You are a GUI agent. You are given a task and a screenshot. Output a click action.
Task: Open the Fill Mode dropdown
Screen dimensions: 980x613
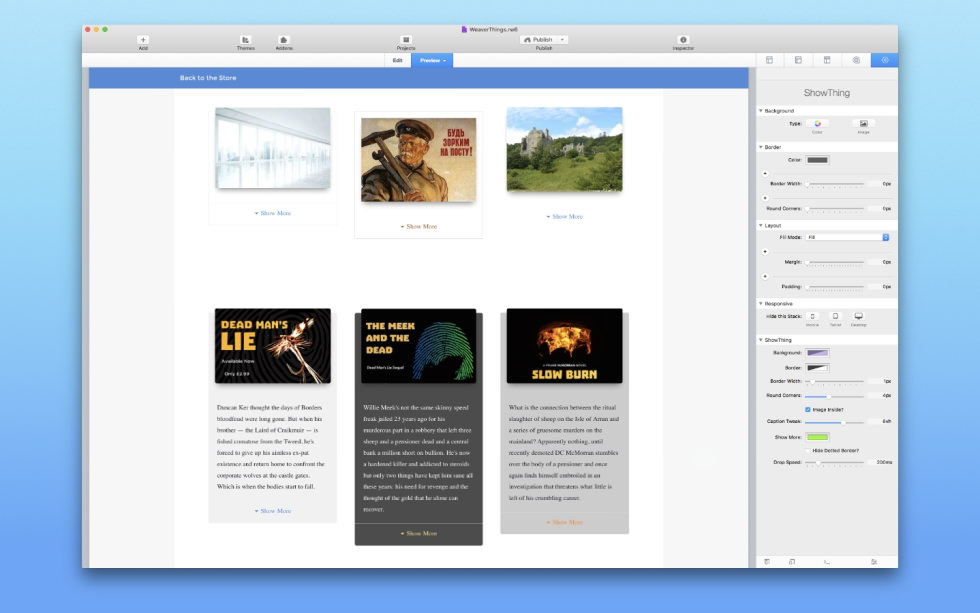coord(847,237)
